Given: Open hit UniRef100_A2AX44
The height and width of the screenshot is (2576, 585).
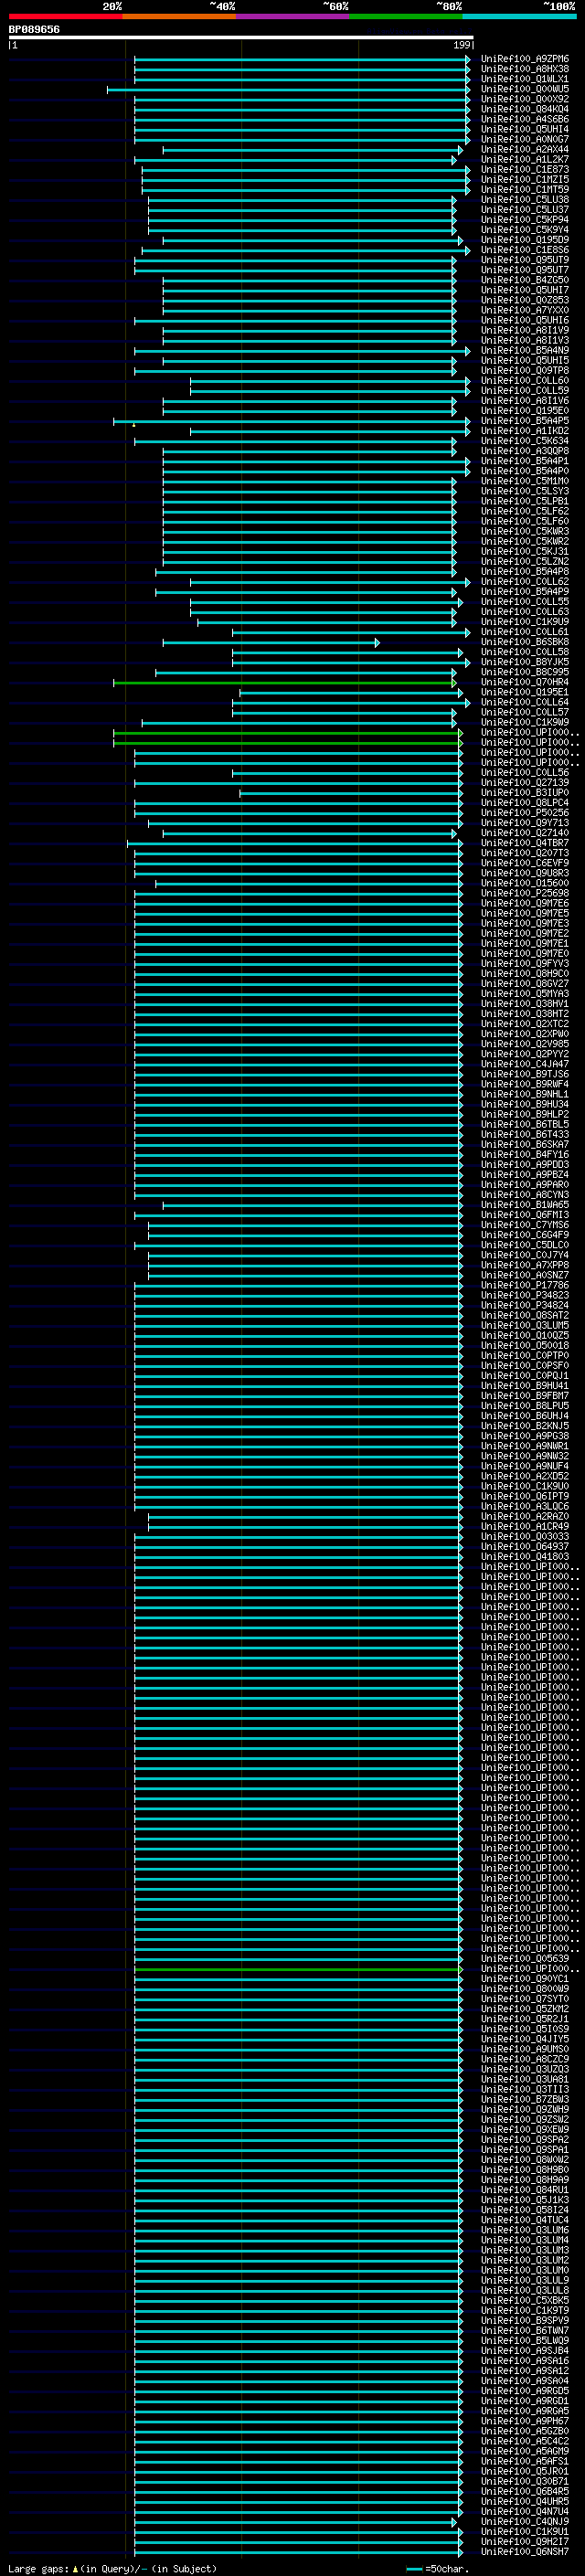Looking at the screenshot, I should click(x=524, y=150).
